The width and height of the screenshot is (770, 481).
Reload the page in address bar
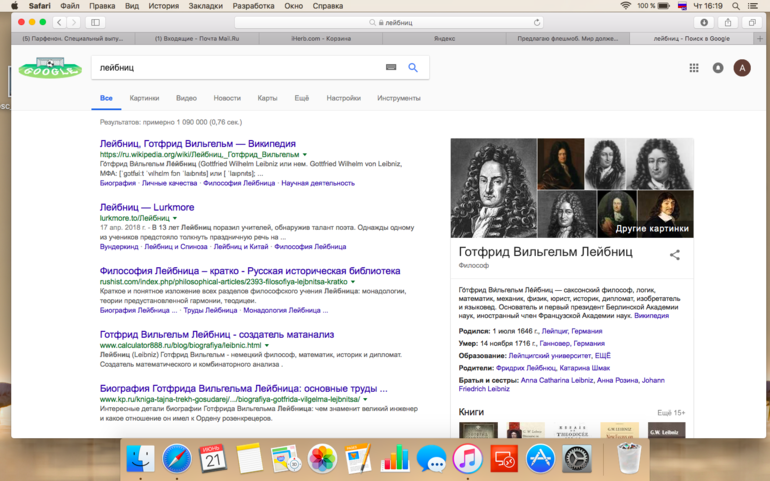537,22
